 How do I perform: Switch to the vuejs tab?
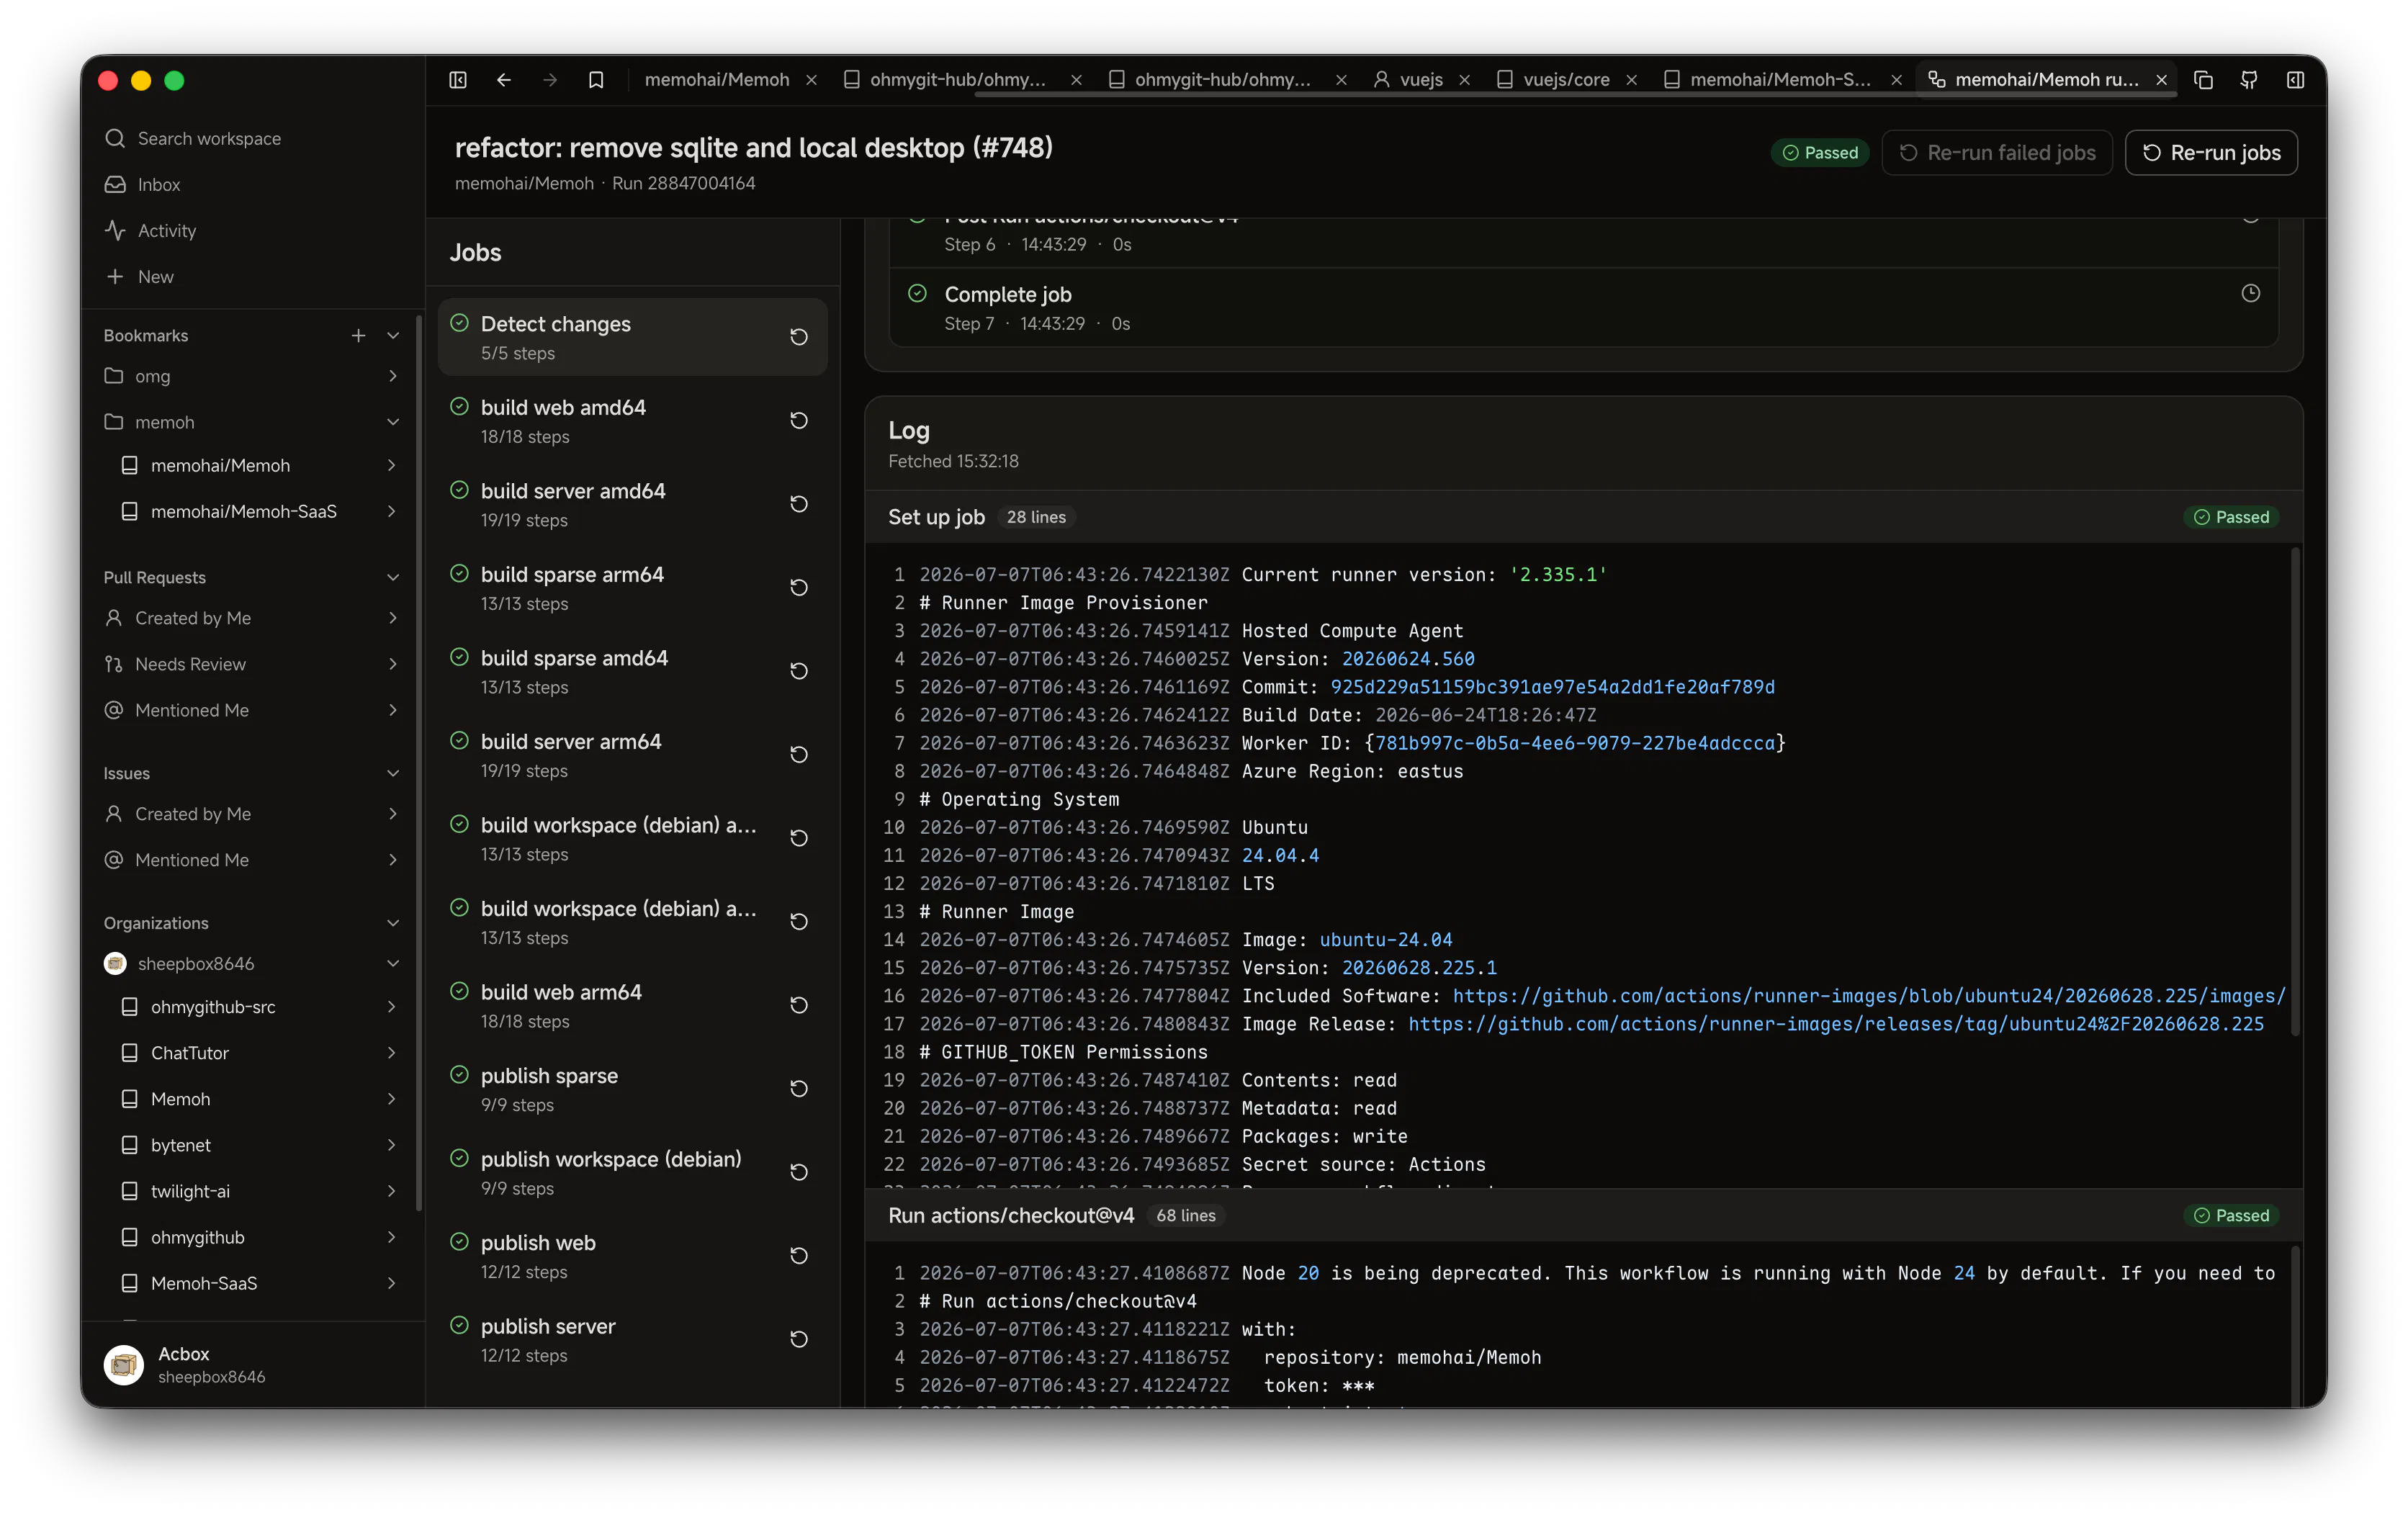[x=1421, y=80]
